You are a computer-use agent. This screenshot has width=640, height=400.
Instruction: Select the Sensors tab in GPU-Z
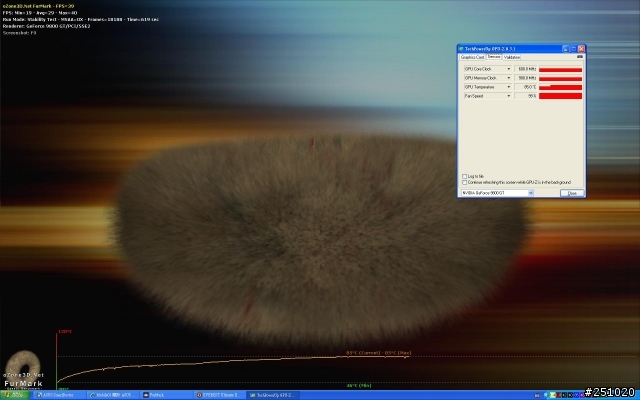coord(494,57)
